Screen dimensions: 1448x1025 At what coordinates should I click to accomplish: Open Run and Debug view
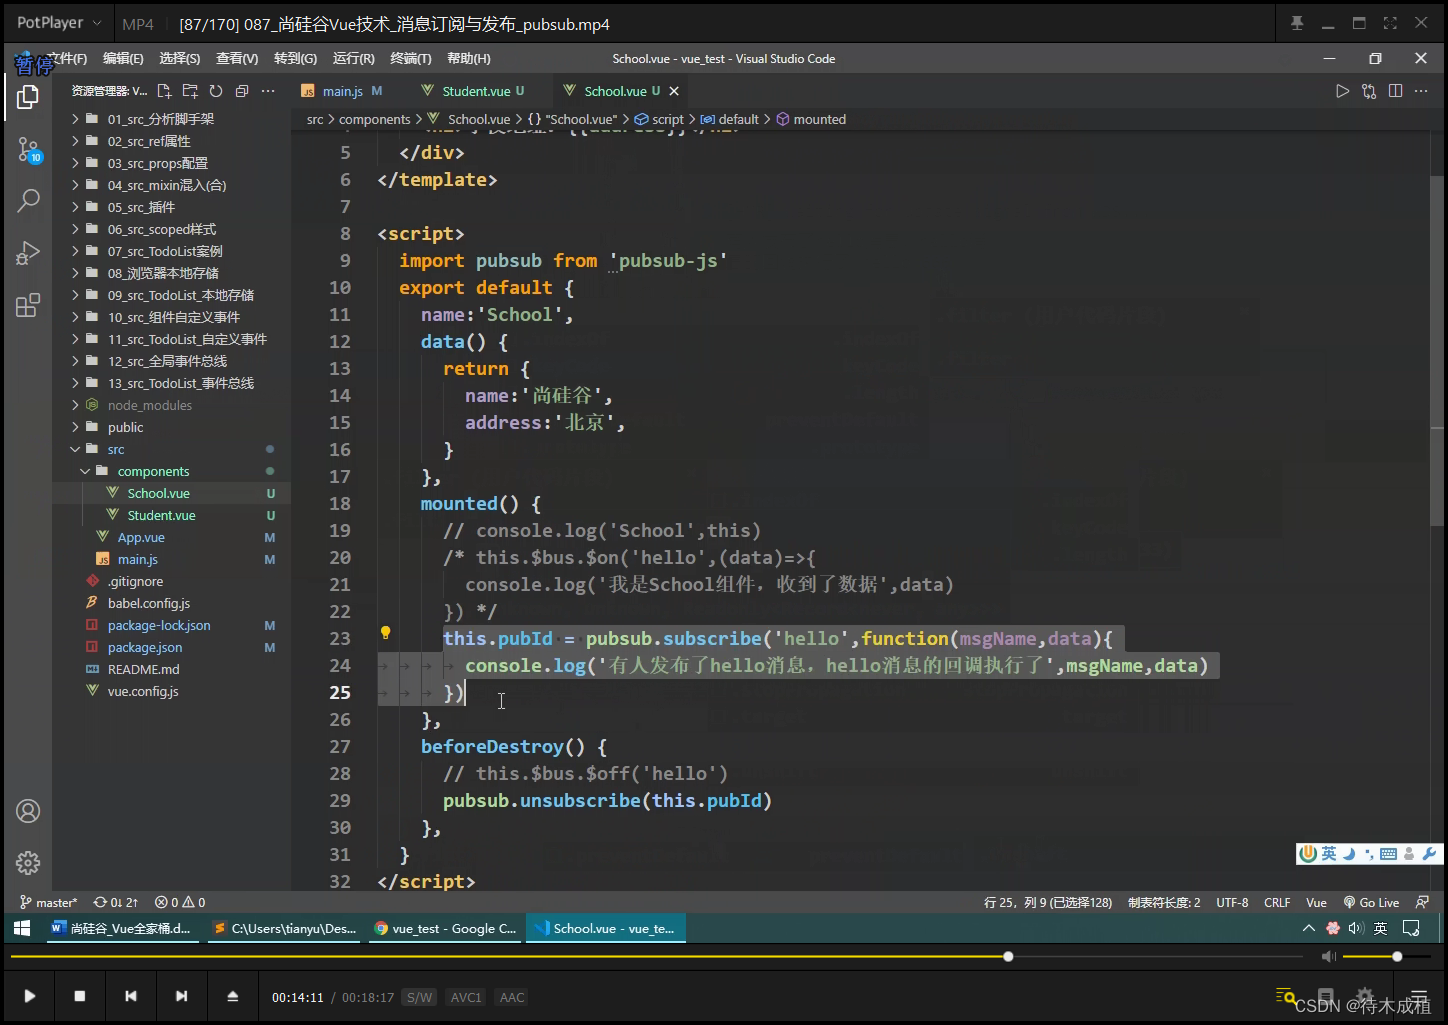(28, 253)
